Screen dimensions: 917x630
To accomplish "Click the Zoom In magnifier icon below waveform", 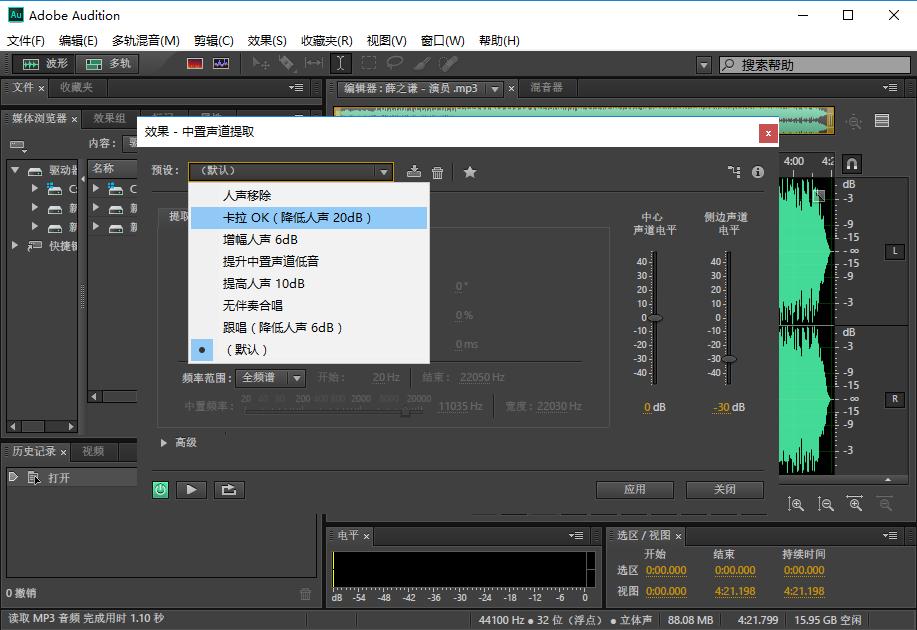I will point(797,504).
